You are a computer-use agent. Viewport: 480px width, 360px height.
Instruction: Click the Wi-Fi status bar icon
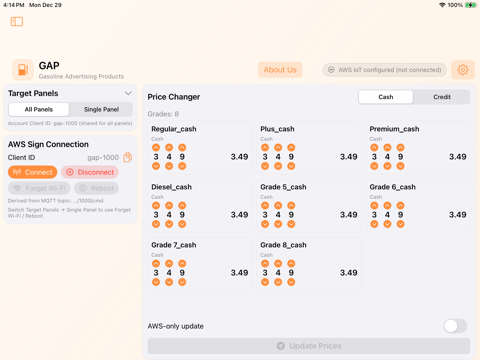pyautogui.click(x=442, y=5)
